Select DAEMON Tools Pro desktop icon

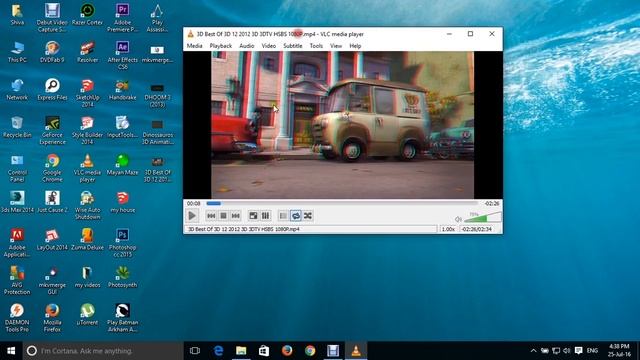17,318
